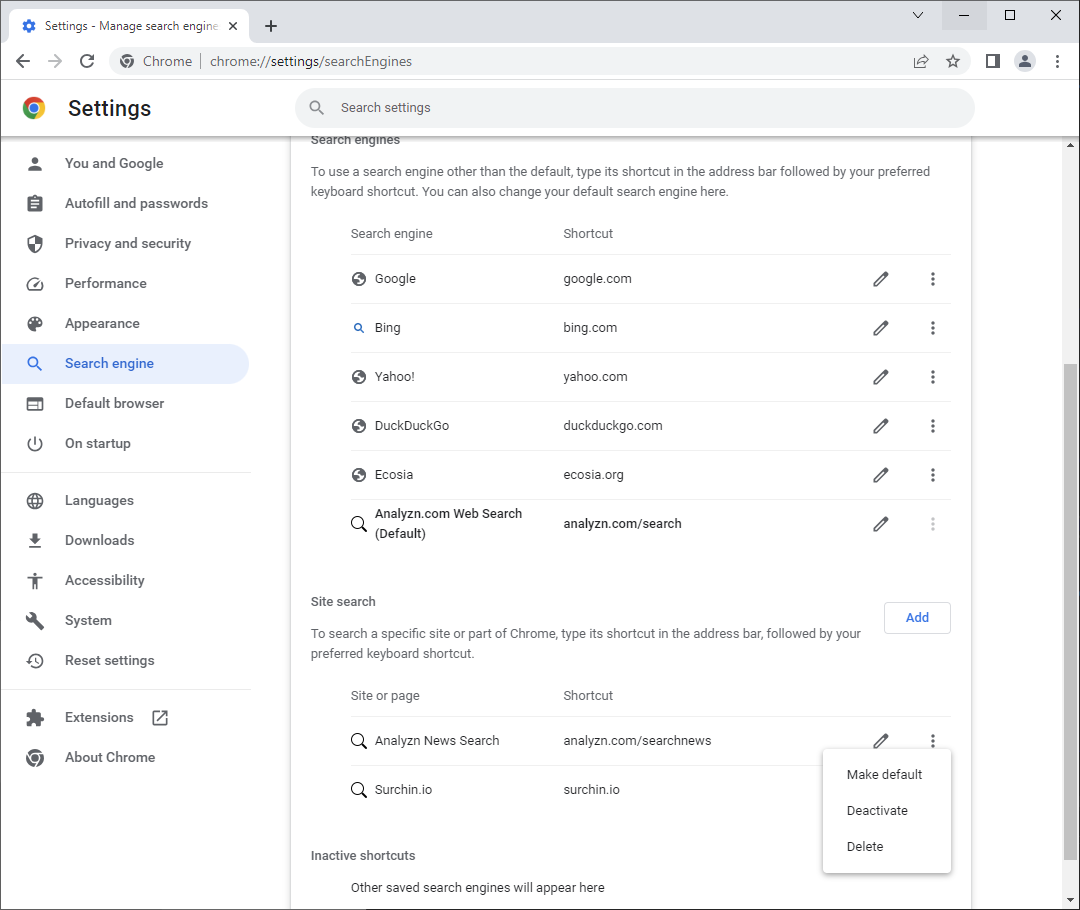Viewport: 1080px width, 910px height.
Task: Open more actions for Google
Action: pos(933,279)
